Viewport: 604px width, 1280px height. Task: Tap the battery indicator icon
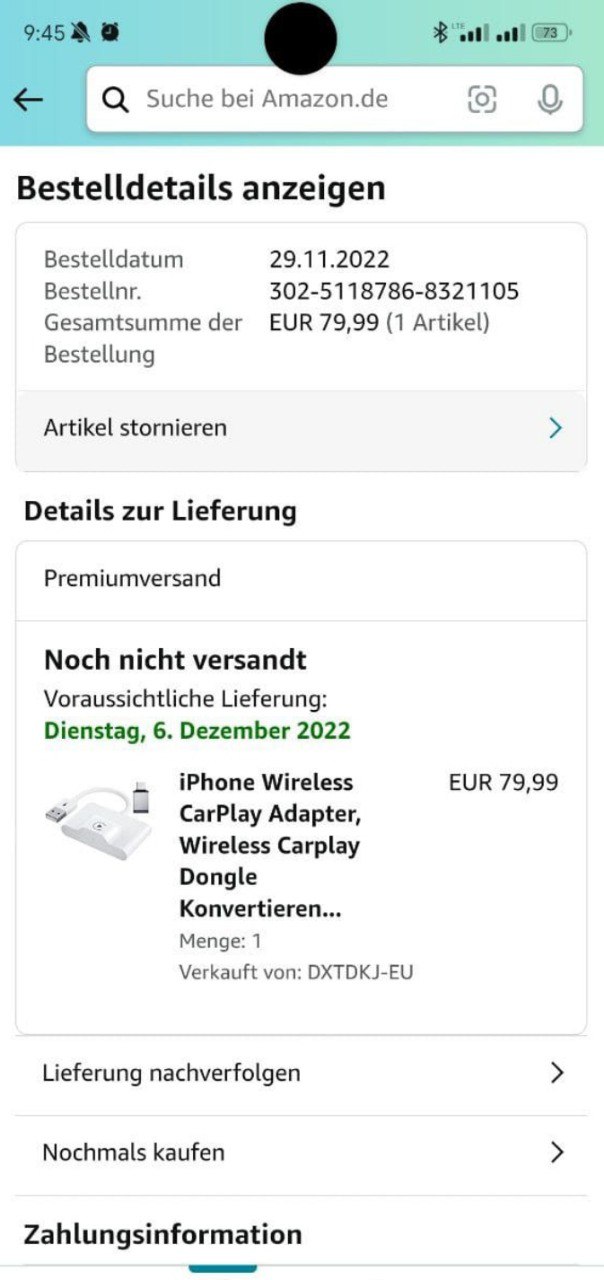pos(550,33)
